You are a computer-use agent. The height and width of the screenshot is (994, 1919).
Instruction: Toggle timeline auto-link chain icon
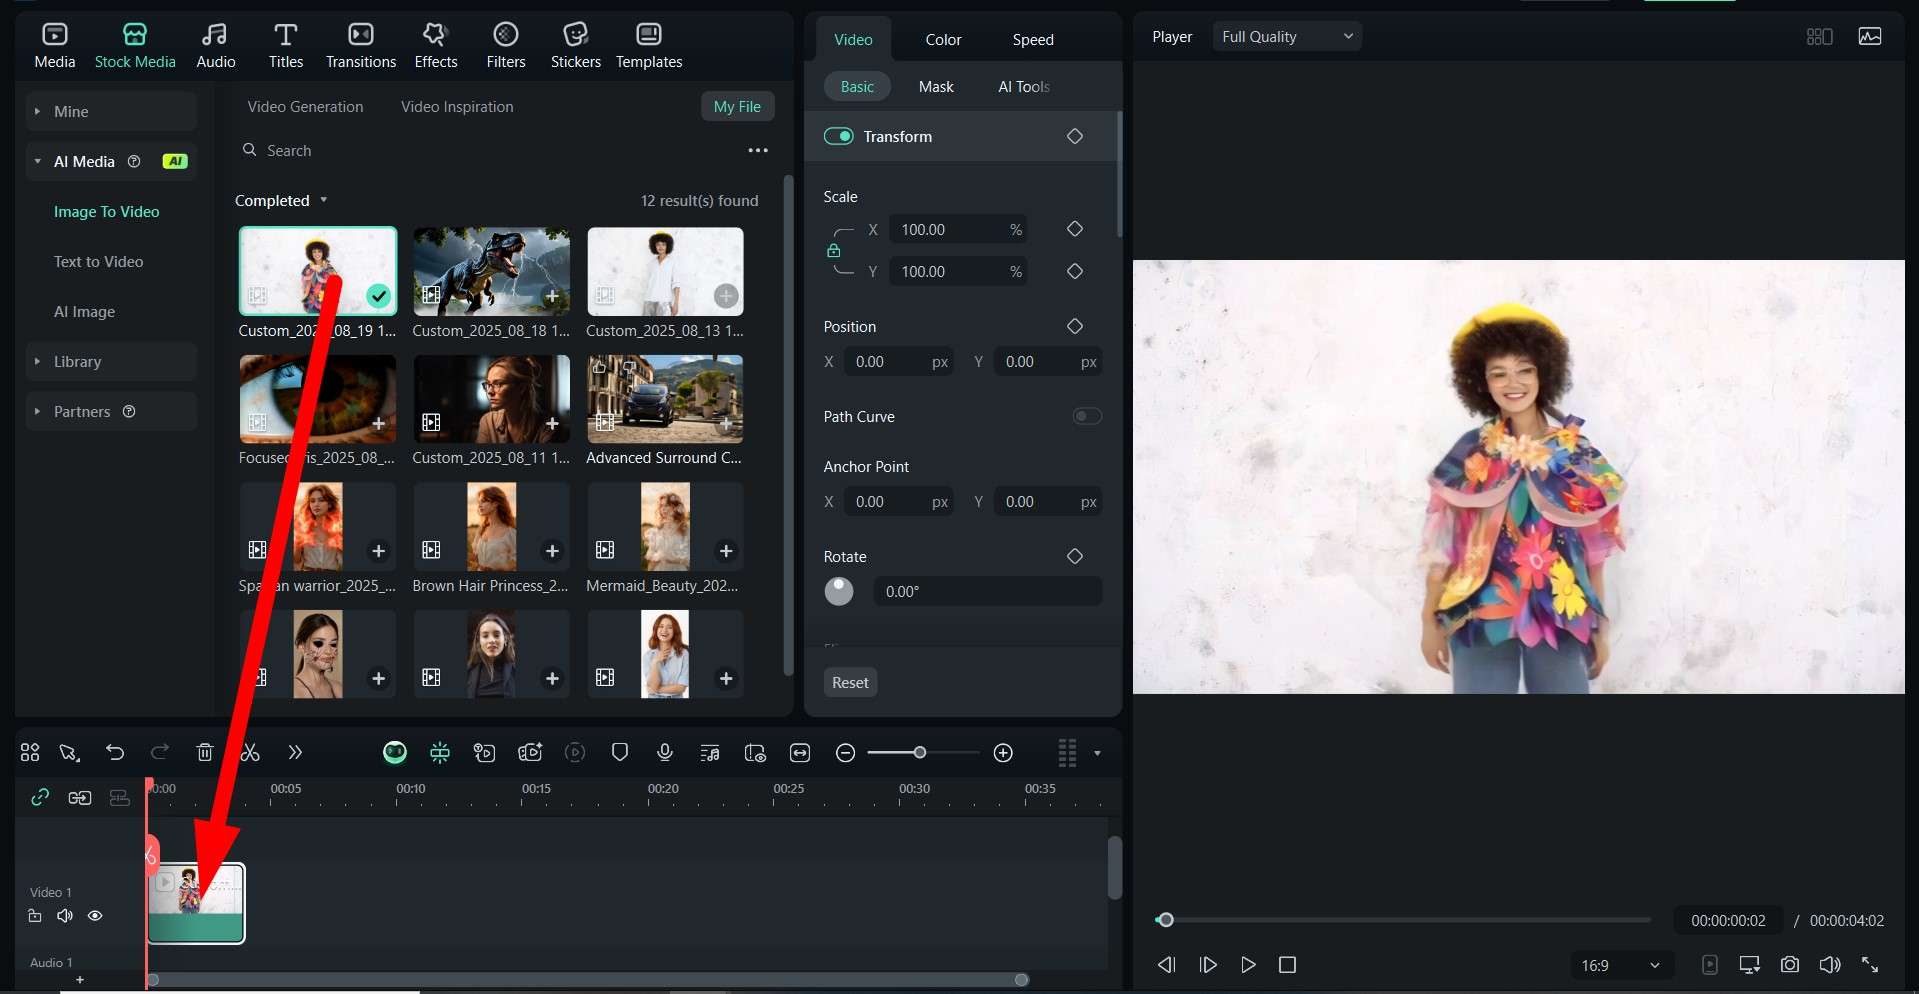point(40,797)
